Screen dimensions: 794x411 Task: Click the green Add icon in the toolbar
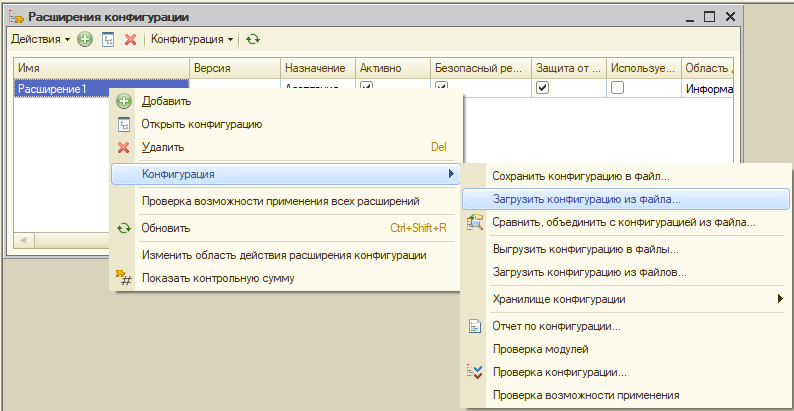tap(85, 39)
